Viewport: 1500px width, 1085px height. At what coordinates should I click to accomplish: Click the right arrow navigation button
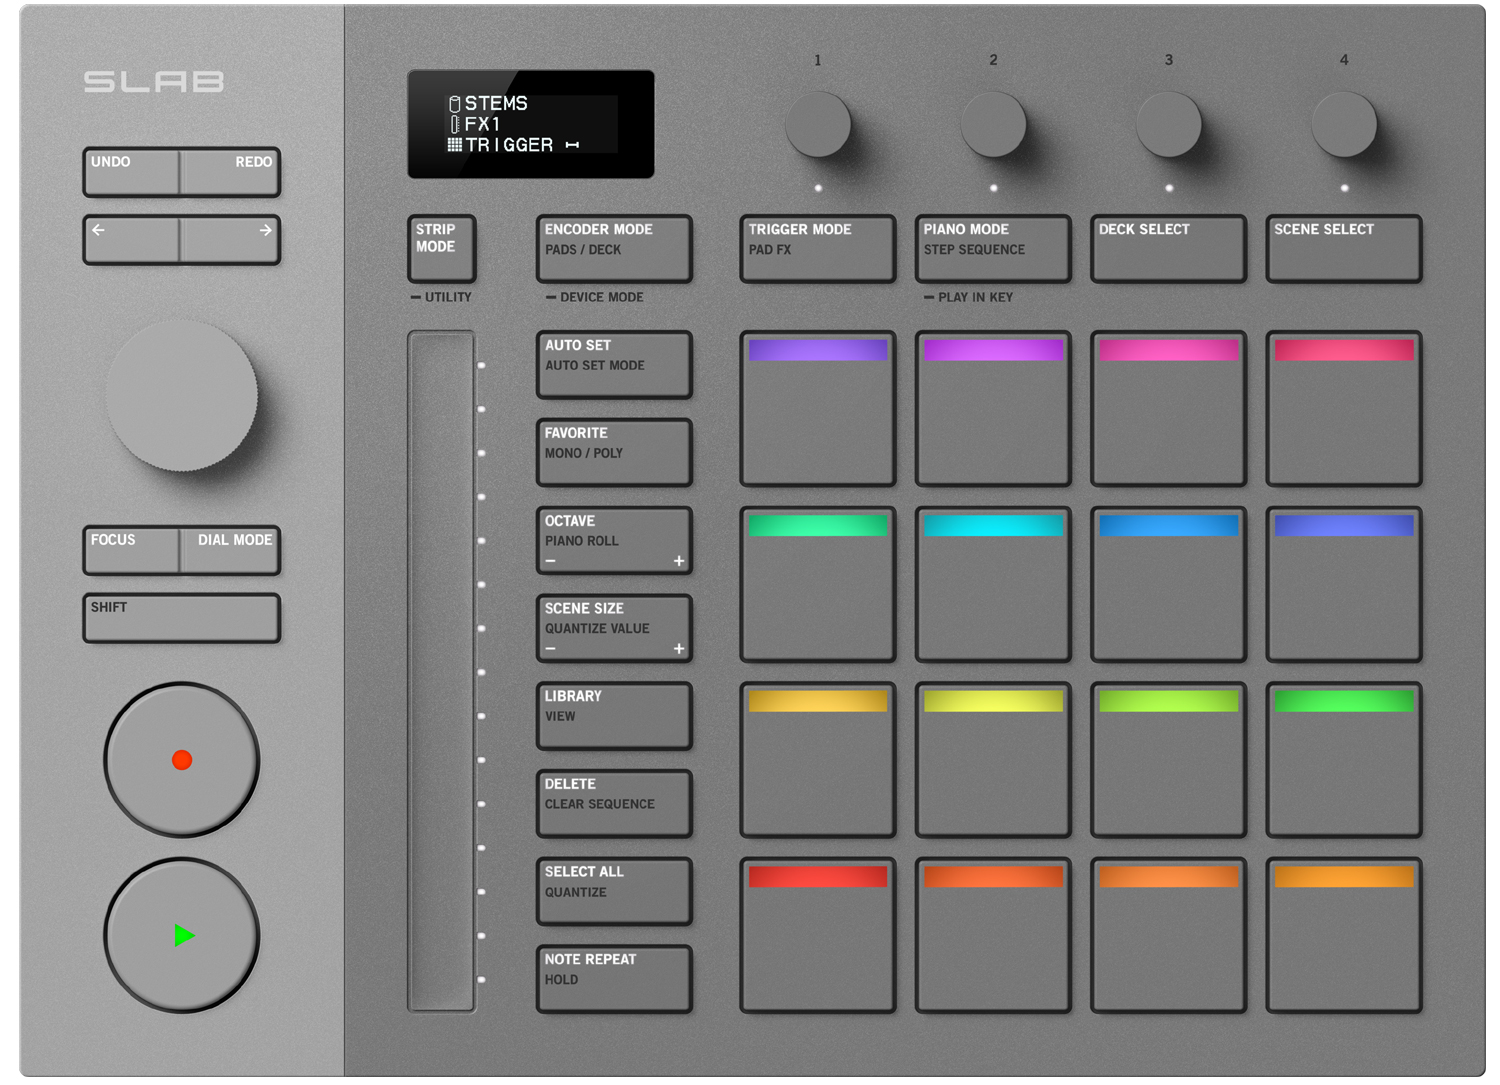tap(231, 240)
